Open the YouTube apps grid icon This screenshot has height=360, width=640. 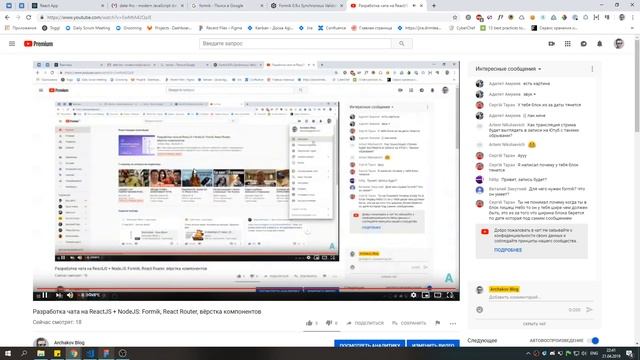click(x=567, y=44)
